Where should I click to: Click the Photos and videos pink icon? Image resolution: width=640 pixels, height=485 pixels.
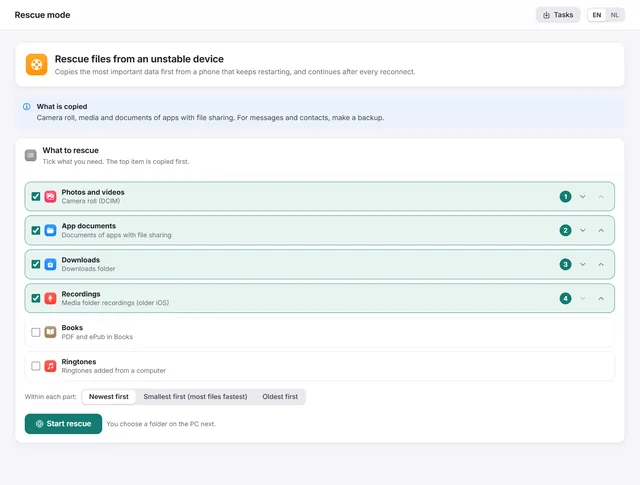[50, 196]
